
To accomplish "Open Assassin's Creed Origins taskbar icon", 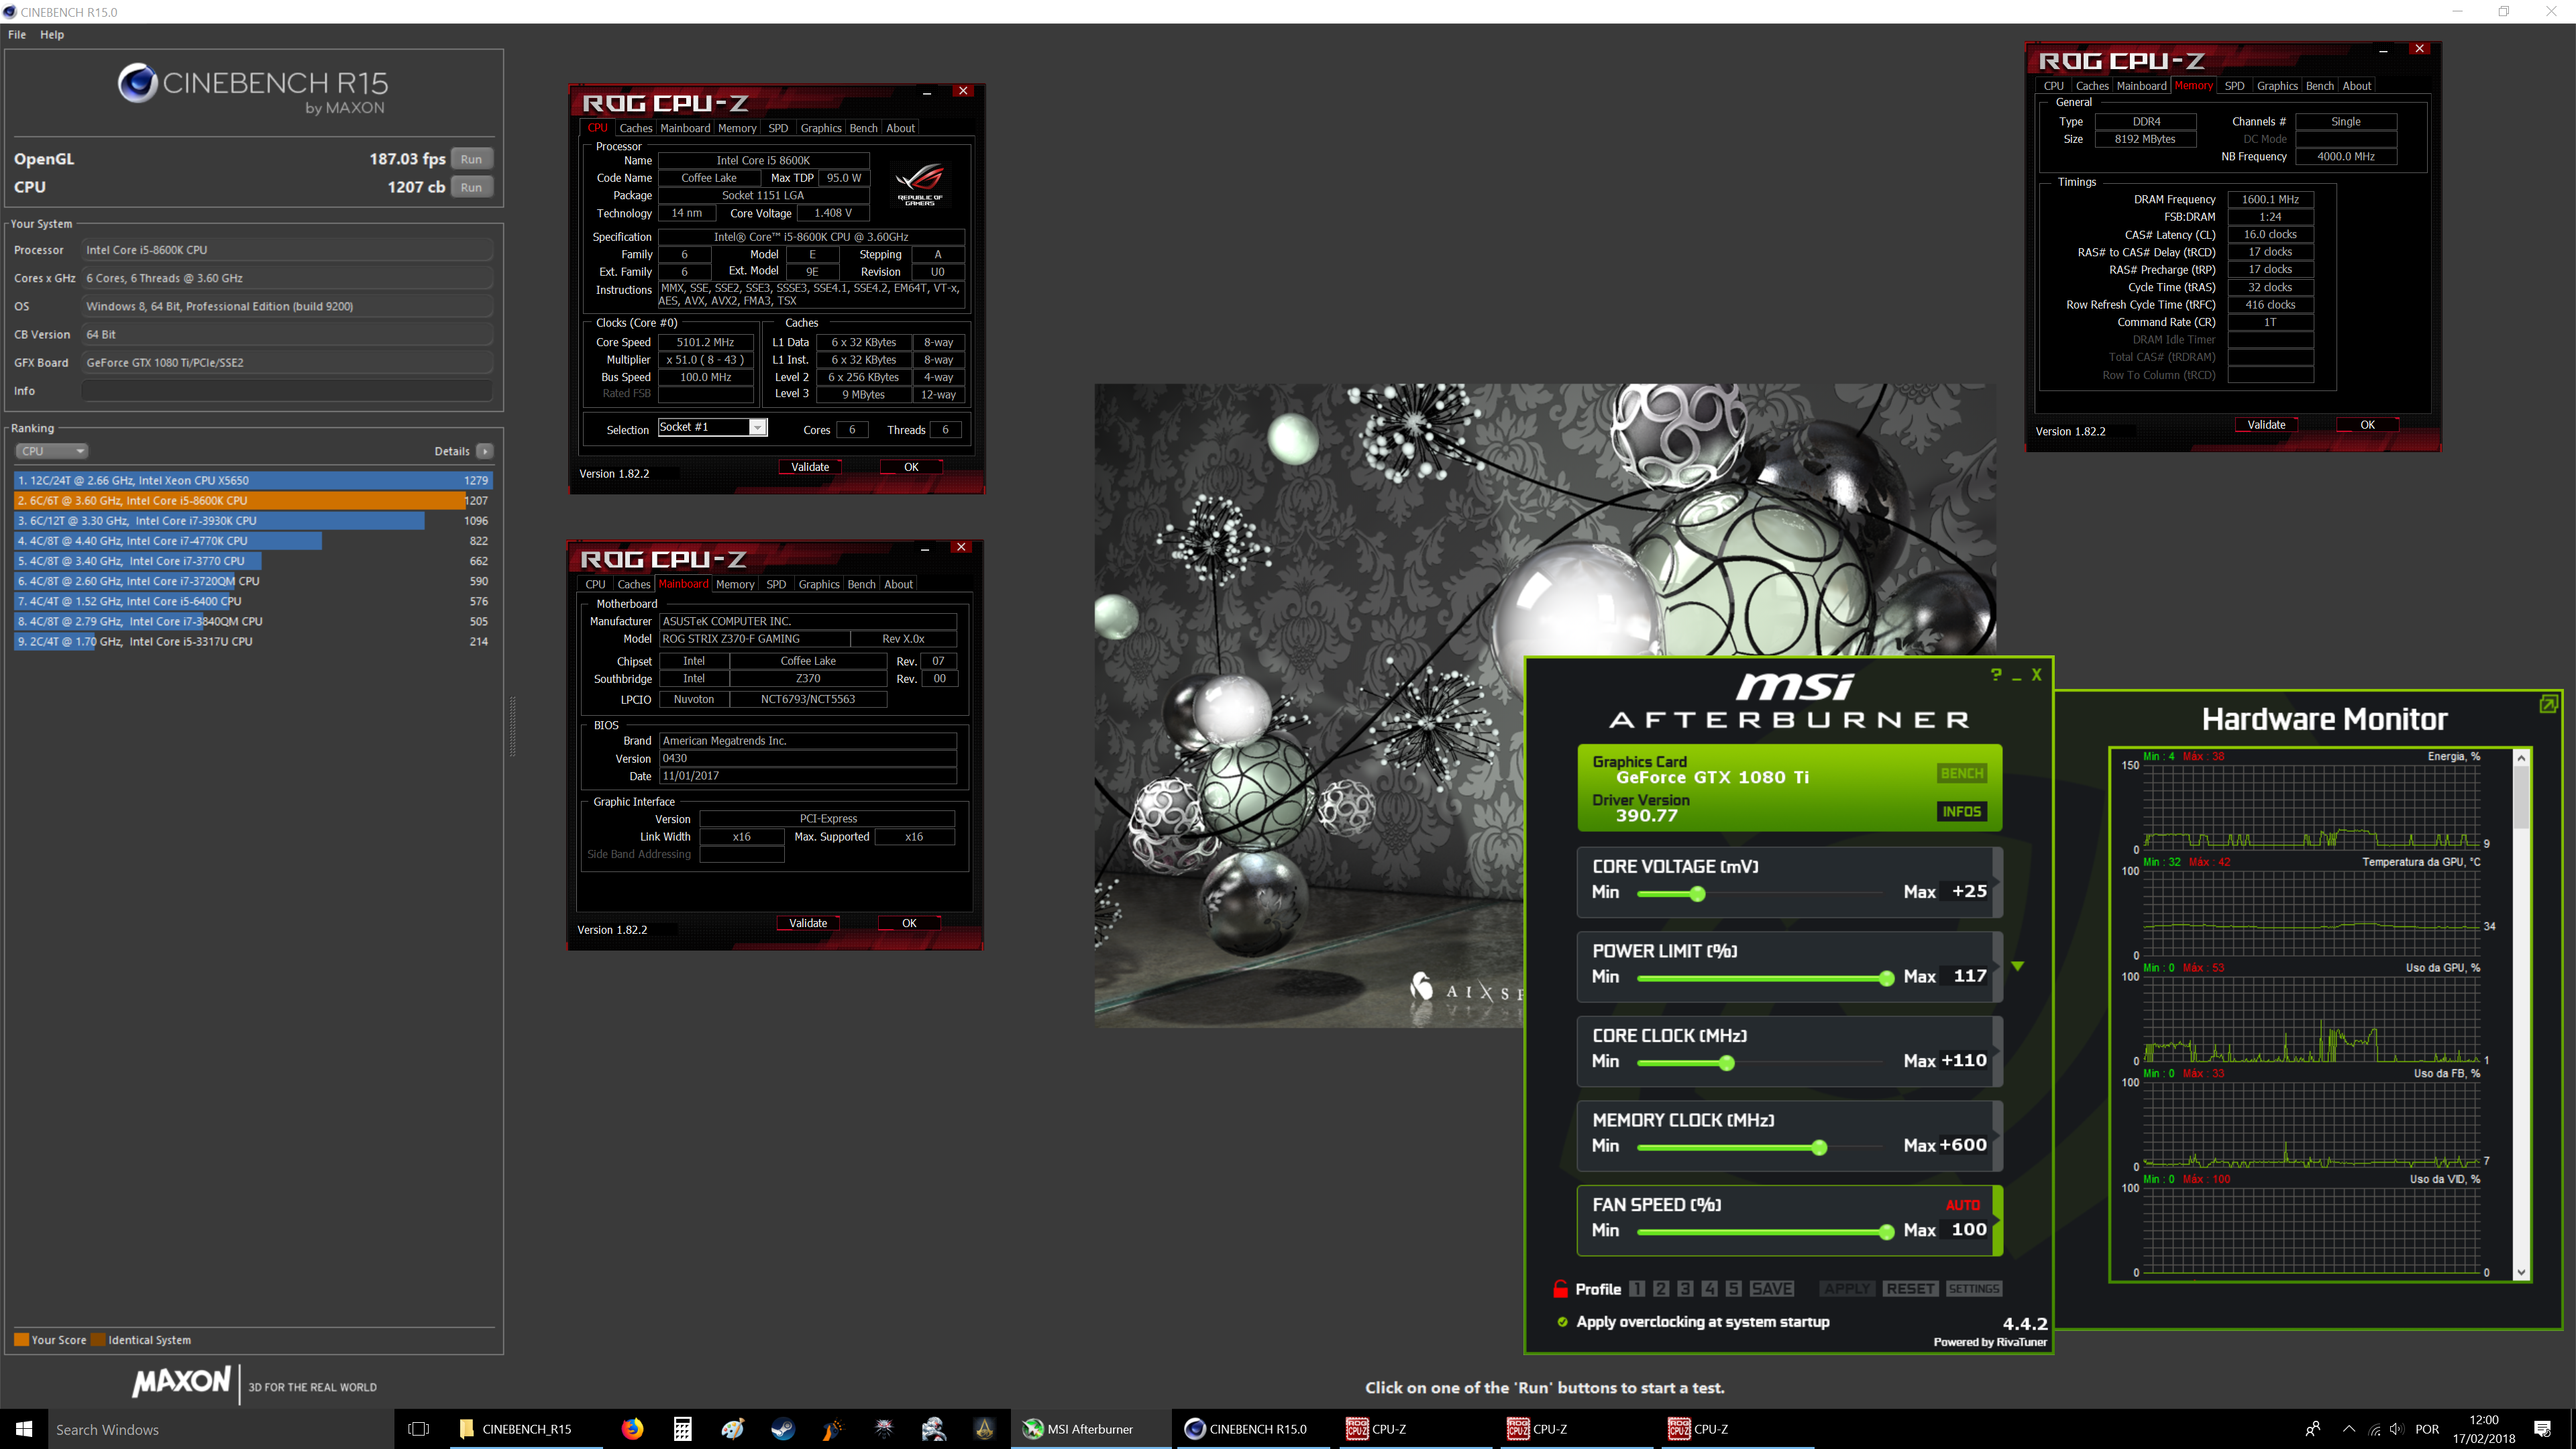I will click(984, 1429).
